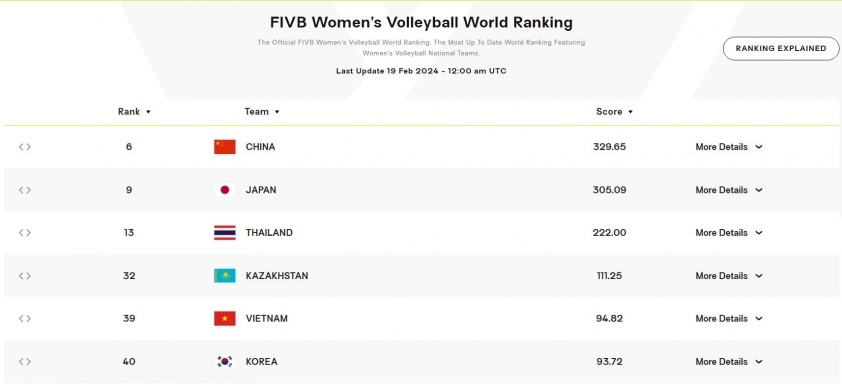This screenshot has height=384, width=842.
Task: Sort the table by Score column
Action: [614, 112]
